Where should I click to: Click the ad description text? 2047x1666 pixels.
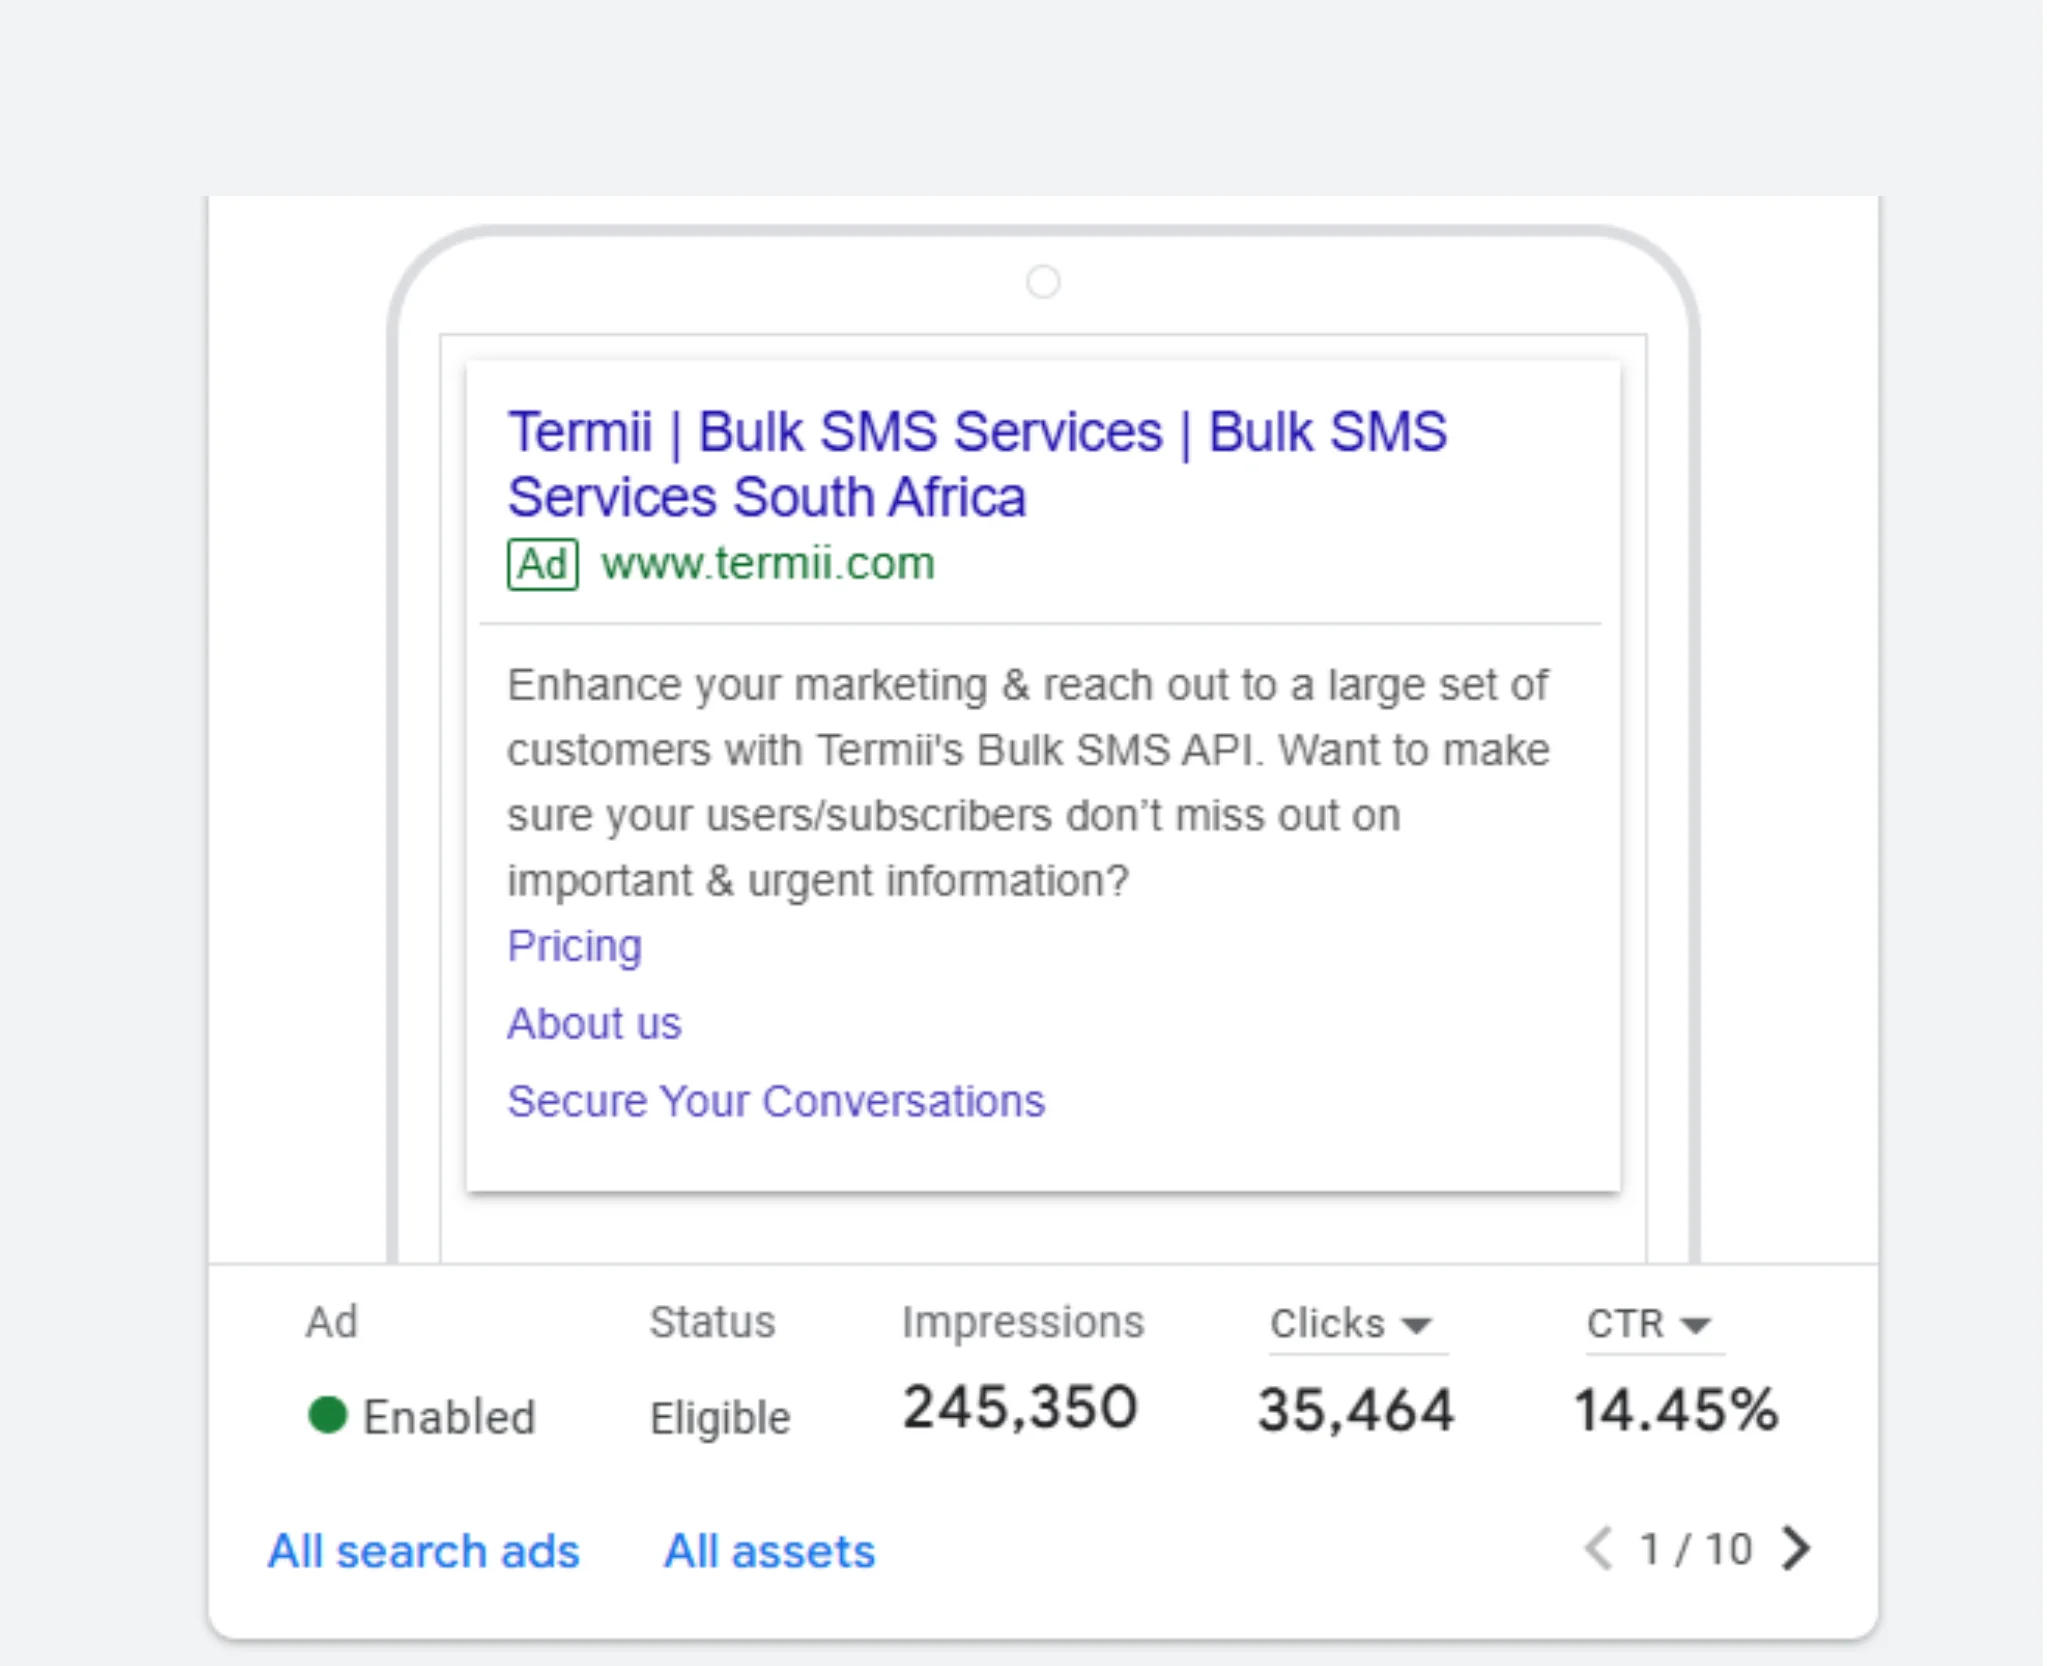(x=1028, y=782)
